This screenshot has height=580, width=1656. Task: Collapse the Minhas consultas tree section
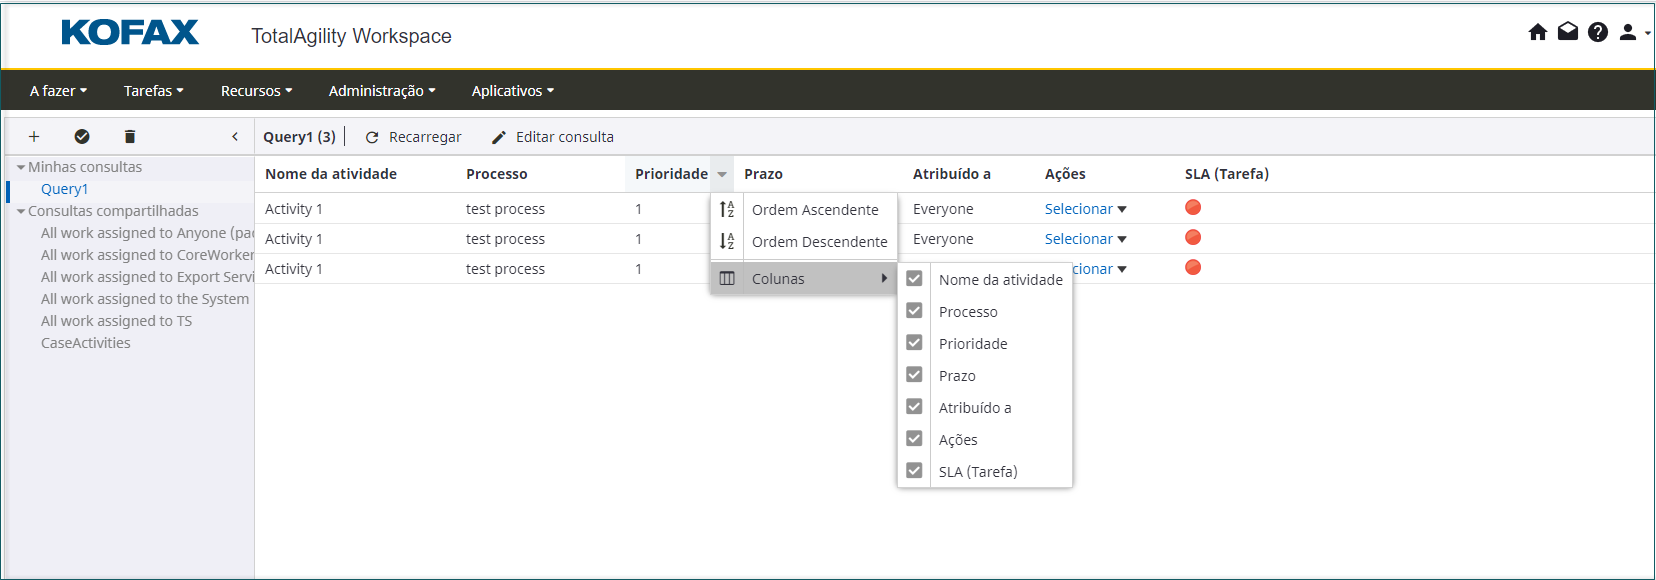click(x=21, y=167)
